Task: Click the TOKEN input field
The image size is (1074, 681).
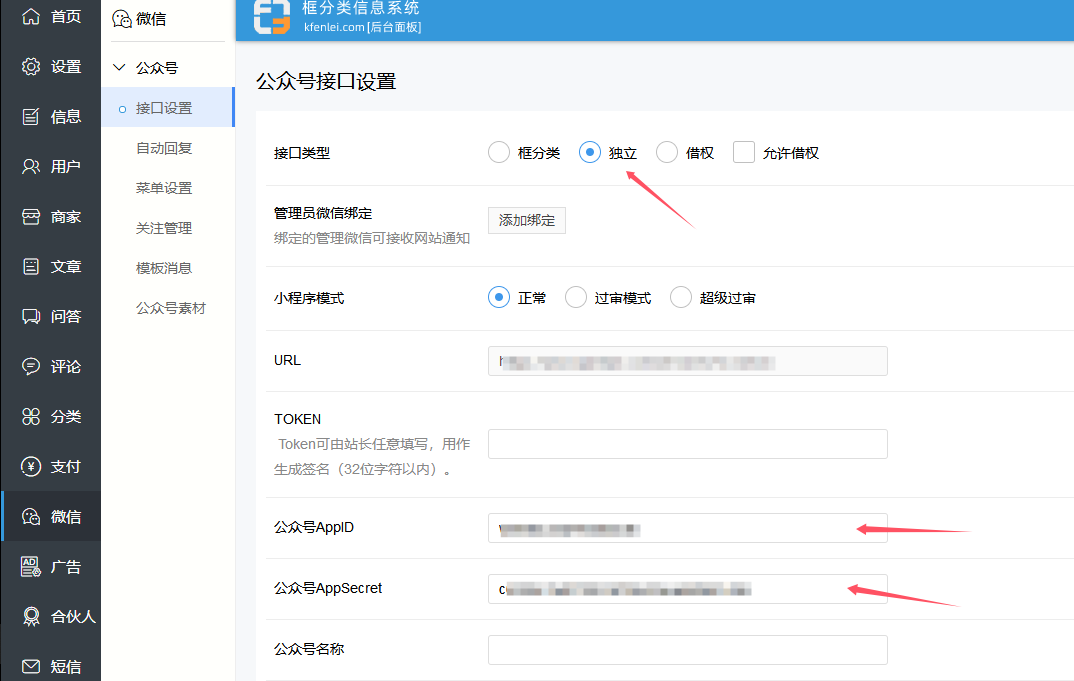Action: (x=687, y=444)
